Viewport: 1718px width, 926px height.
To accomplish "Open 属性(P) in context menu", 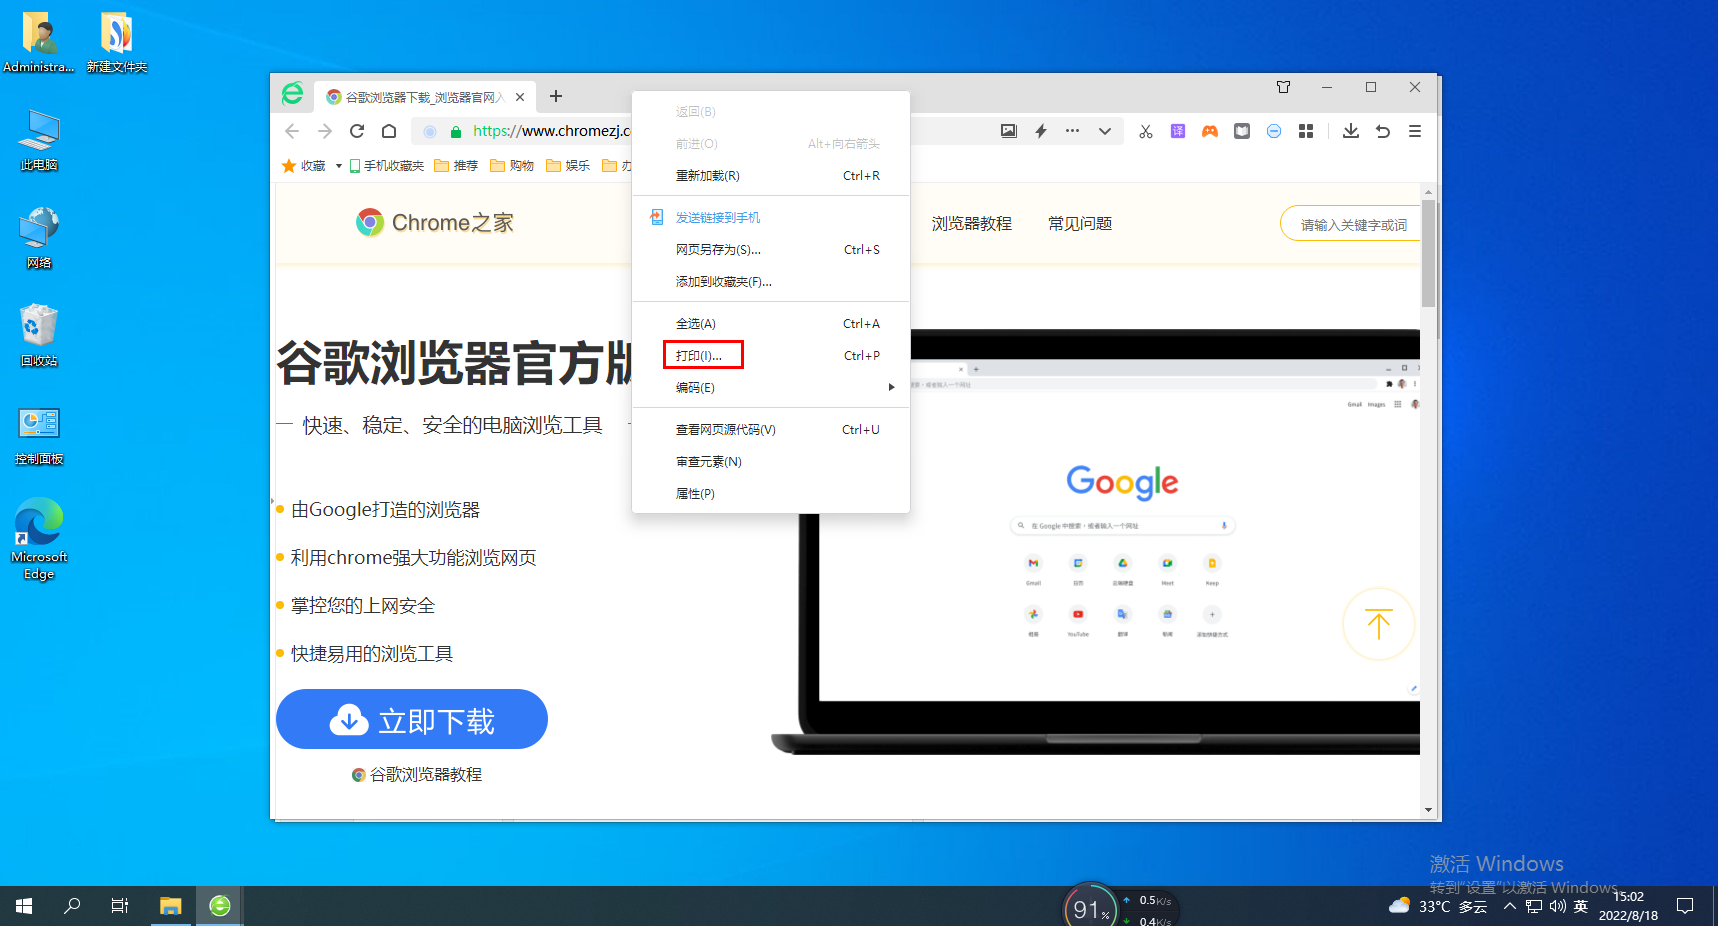I will [771, 493].
